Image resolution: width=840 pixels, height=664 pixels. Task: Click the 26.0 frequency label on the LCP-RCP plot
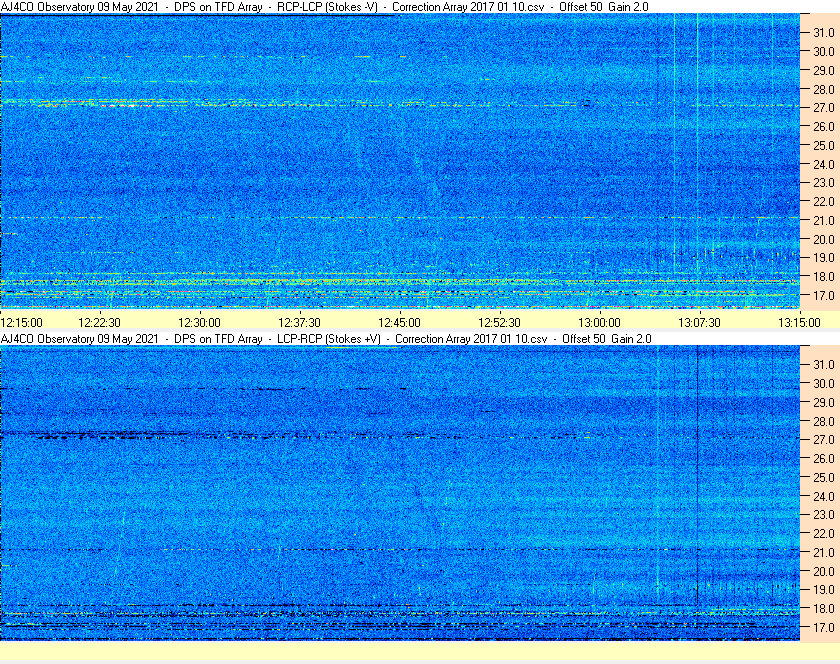click(x=824, y=458)
